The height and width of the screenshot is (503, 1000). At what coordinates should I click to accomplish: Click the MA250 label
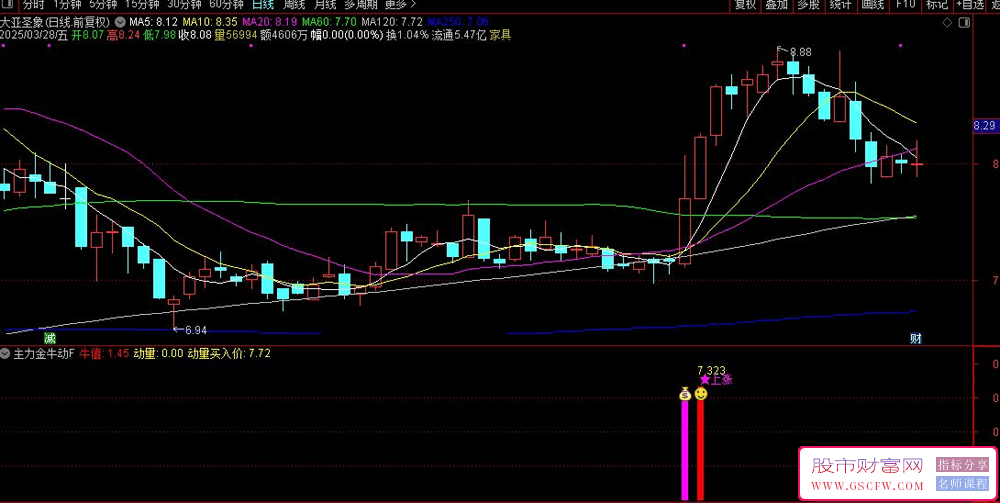pyautogui.click(x=458, y=22)
